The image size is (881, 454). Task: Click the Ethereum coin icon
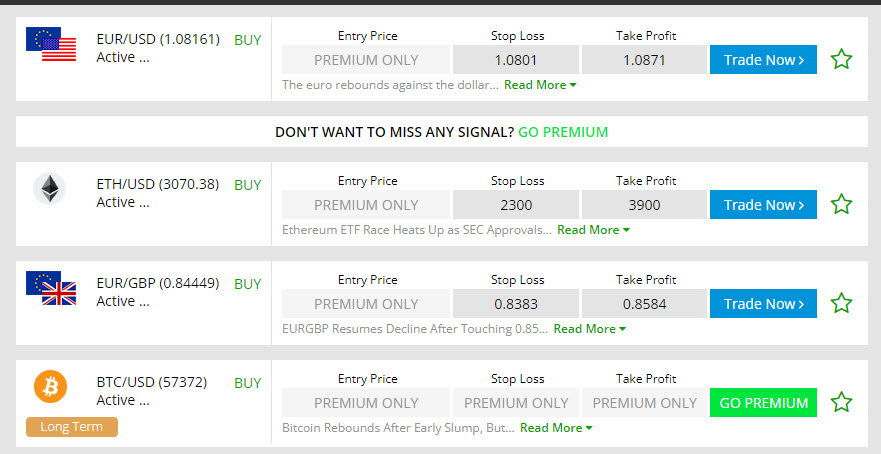point(49,189)
